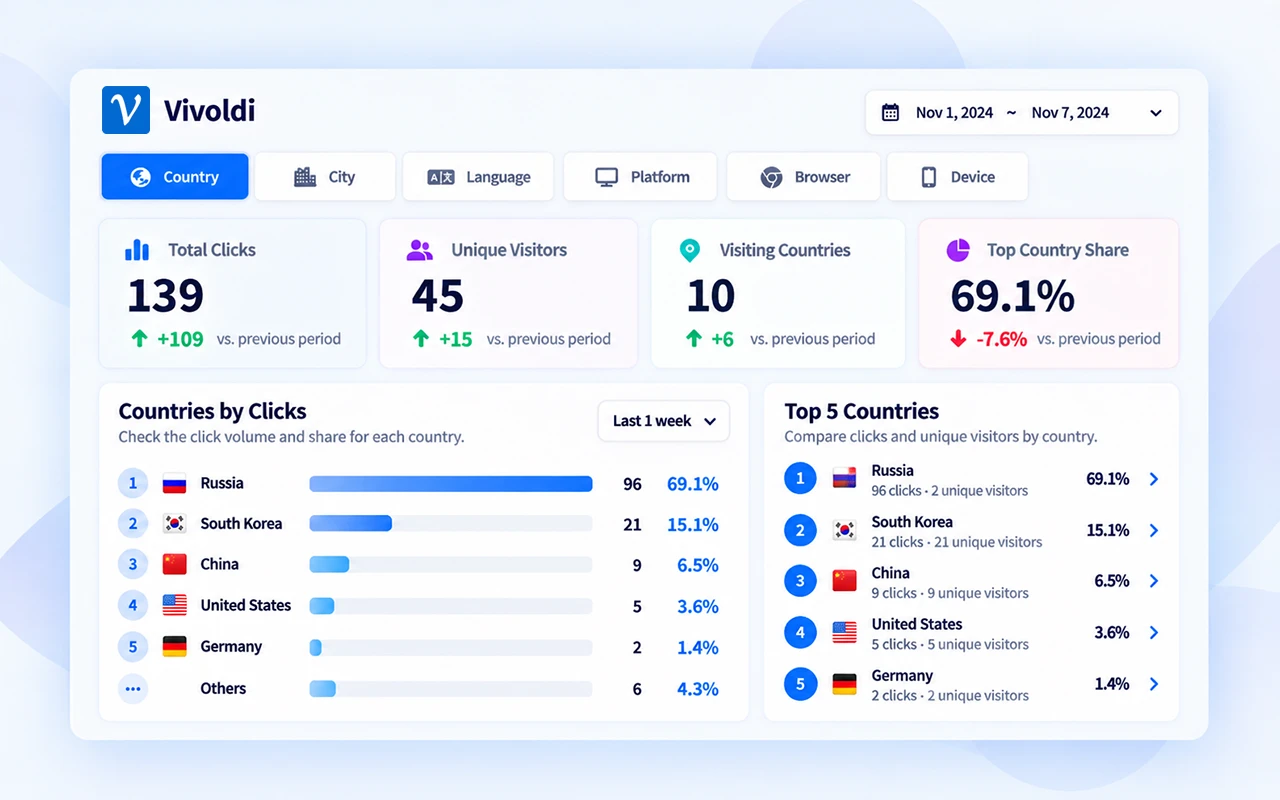Click the Nov 1, 2024 start date
This screenshot has width=1280, height=800.
(x=954, y=113)
